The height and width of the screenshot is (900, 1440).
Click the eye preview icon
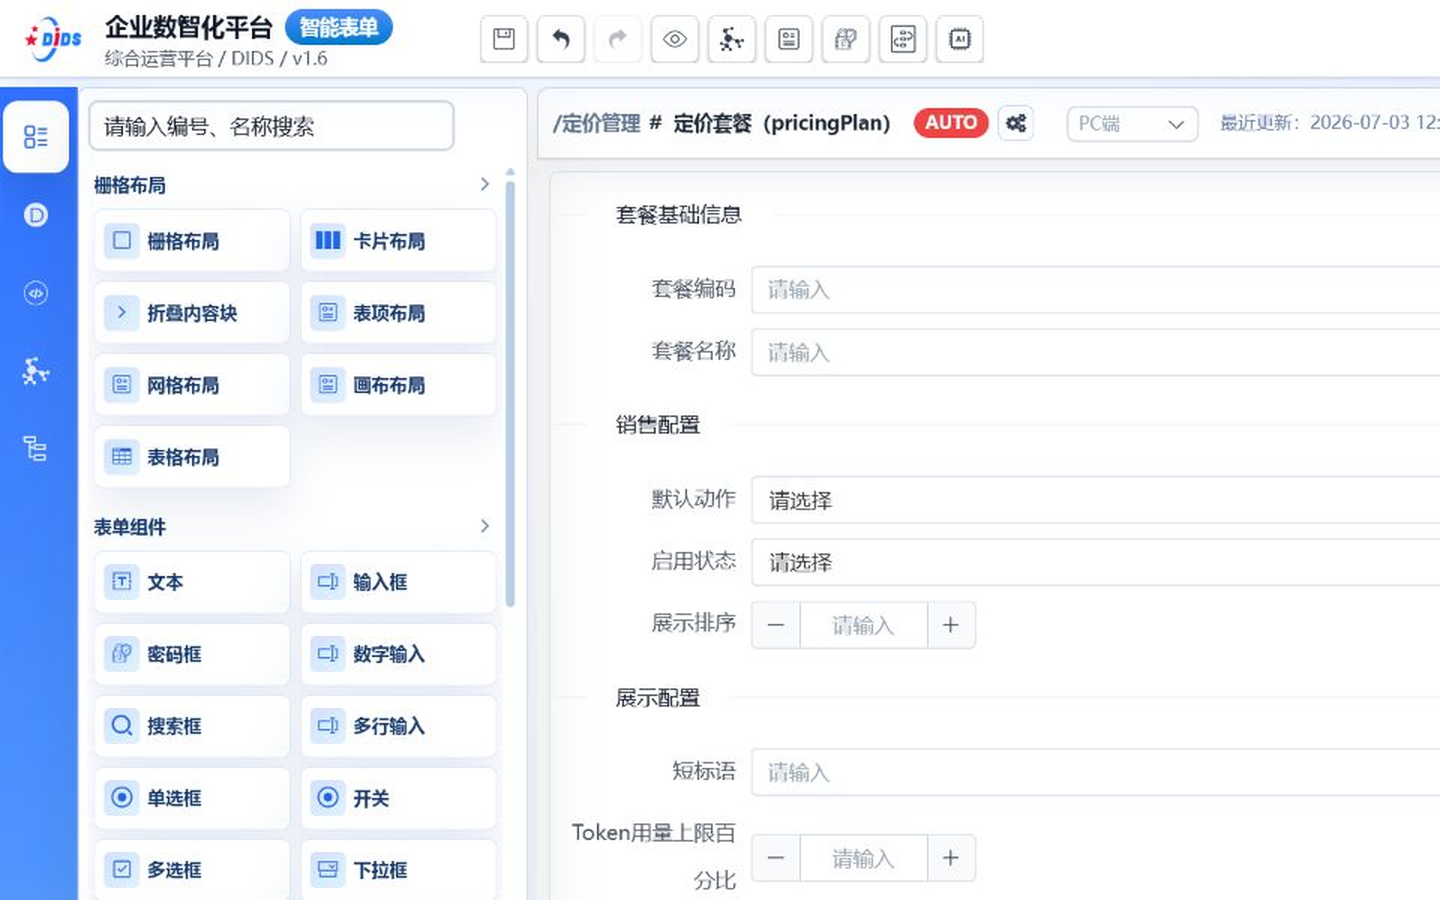pos(675,39)
